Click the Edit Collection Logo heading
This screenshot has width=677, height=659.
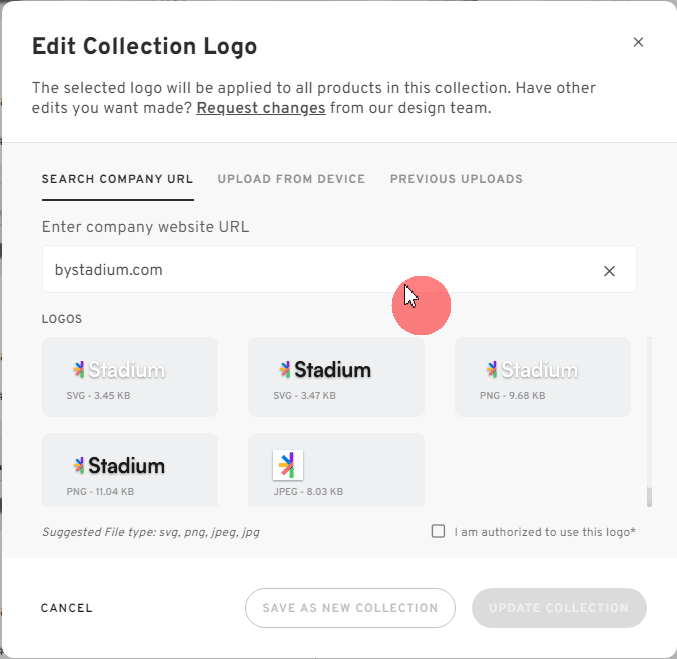click(145, 47)
